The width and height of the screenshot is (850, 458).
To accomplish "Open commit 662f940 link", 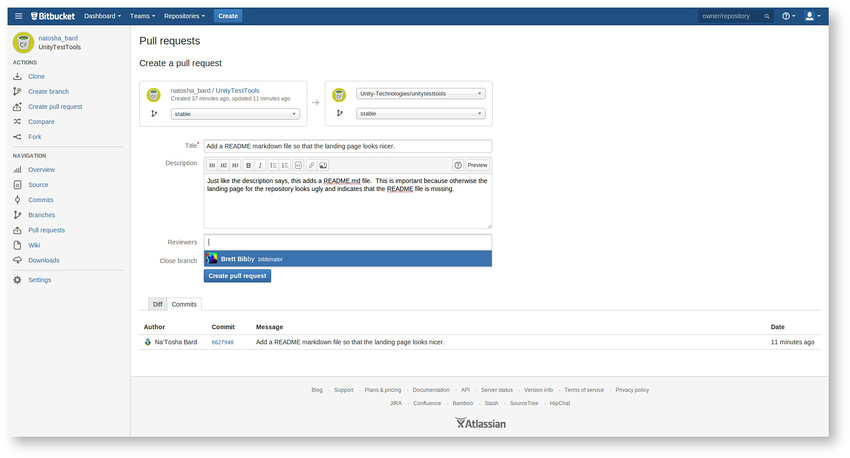I will click(222, 343).
